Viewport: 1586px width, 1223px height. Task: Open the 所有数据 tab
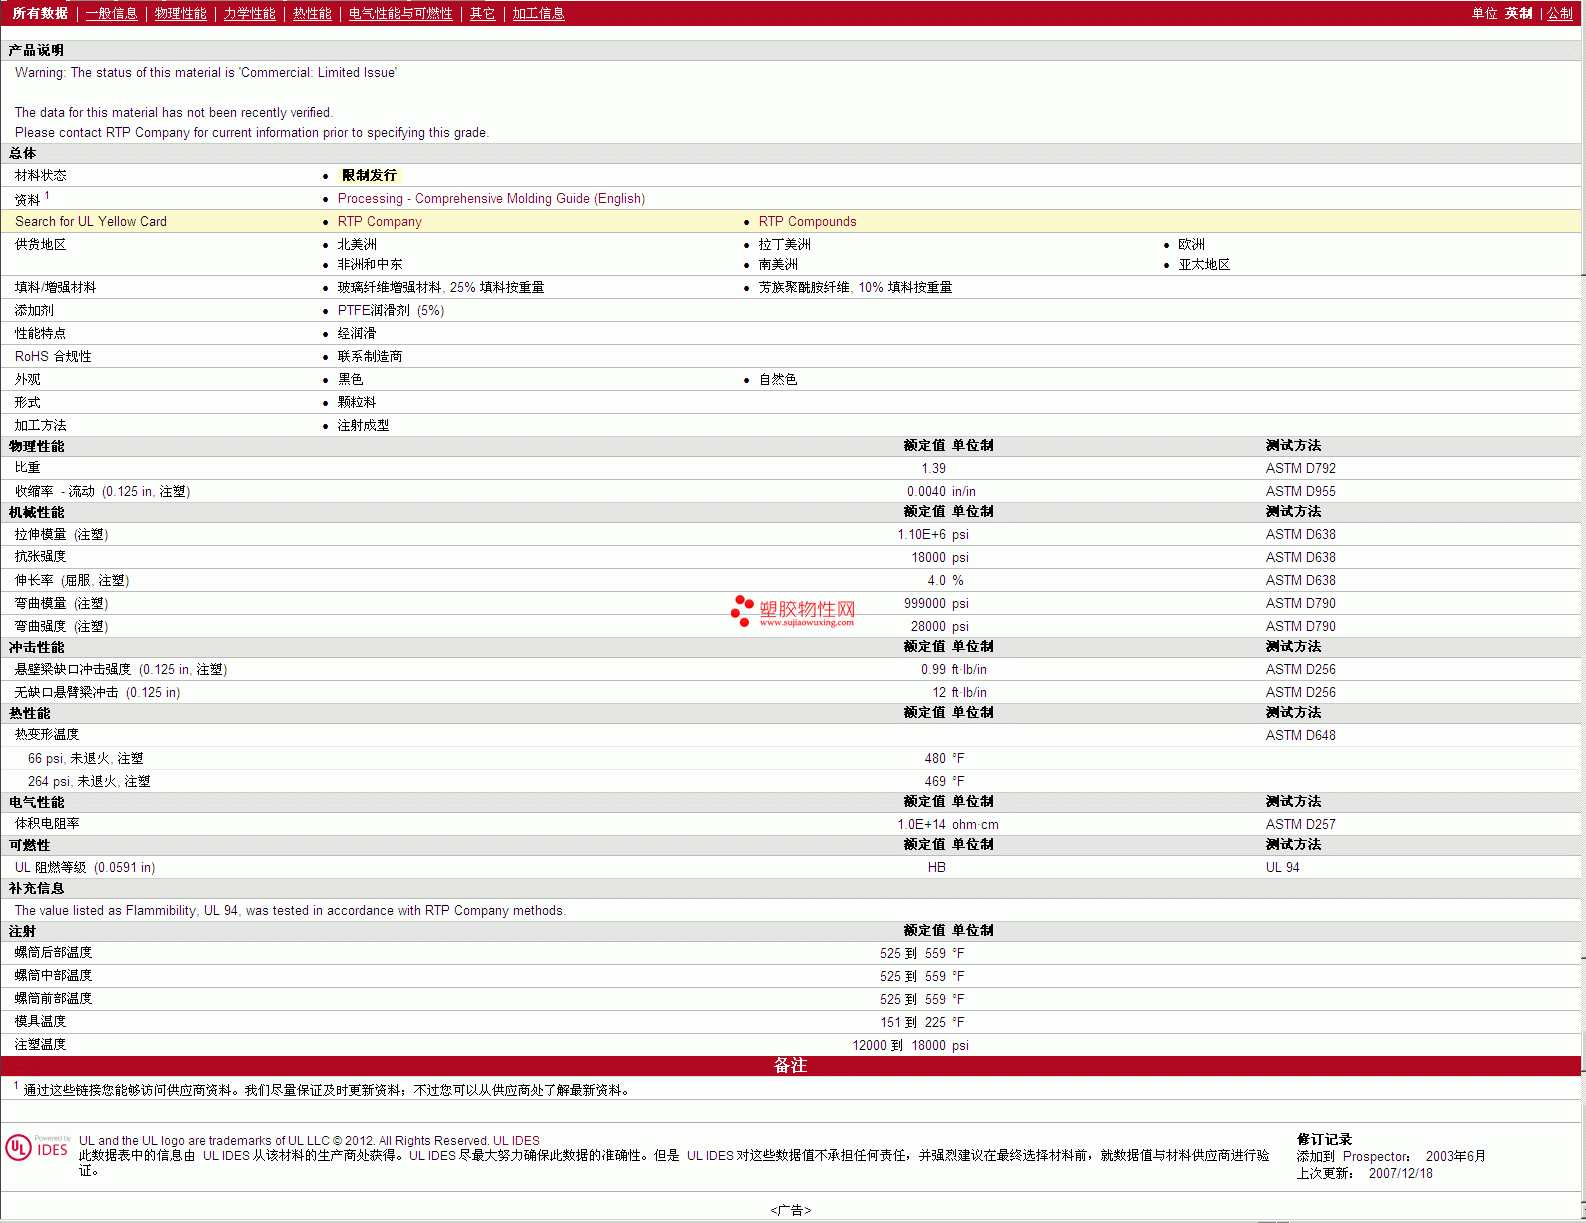pos(40,13)
